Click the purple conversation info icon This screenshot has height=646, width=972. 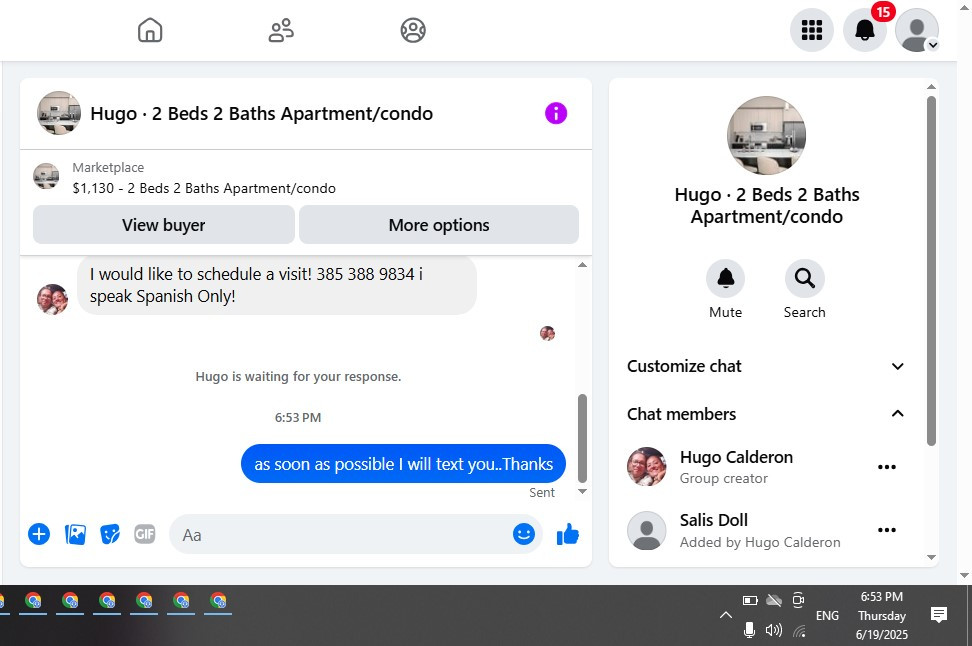click(x=556, y=113)
